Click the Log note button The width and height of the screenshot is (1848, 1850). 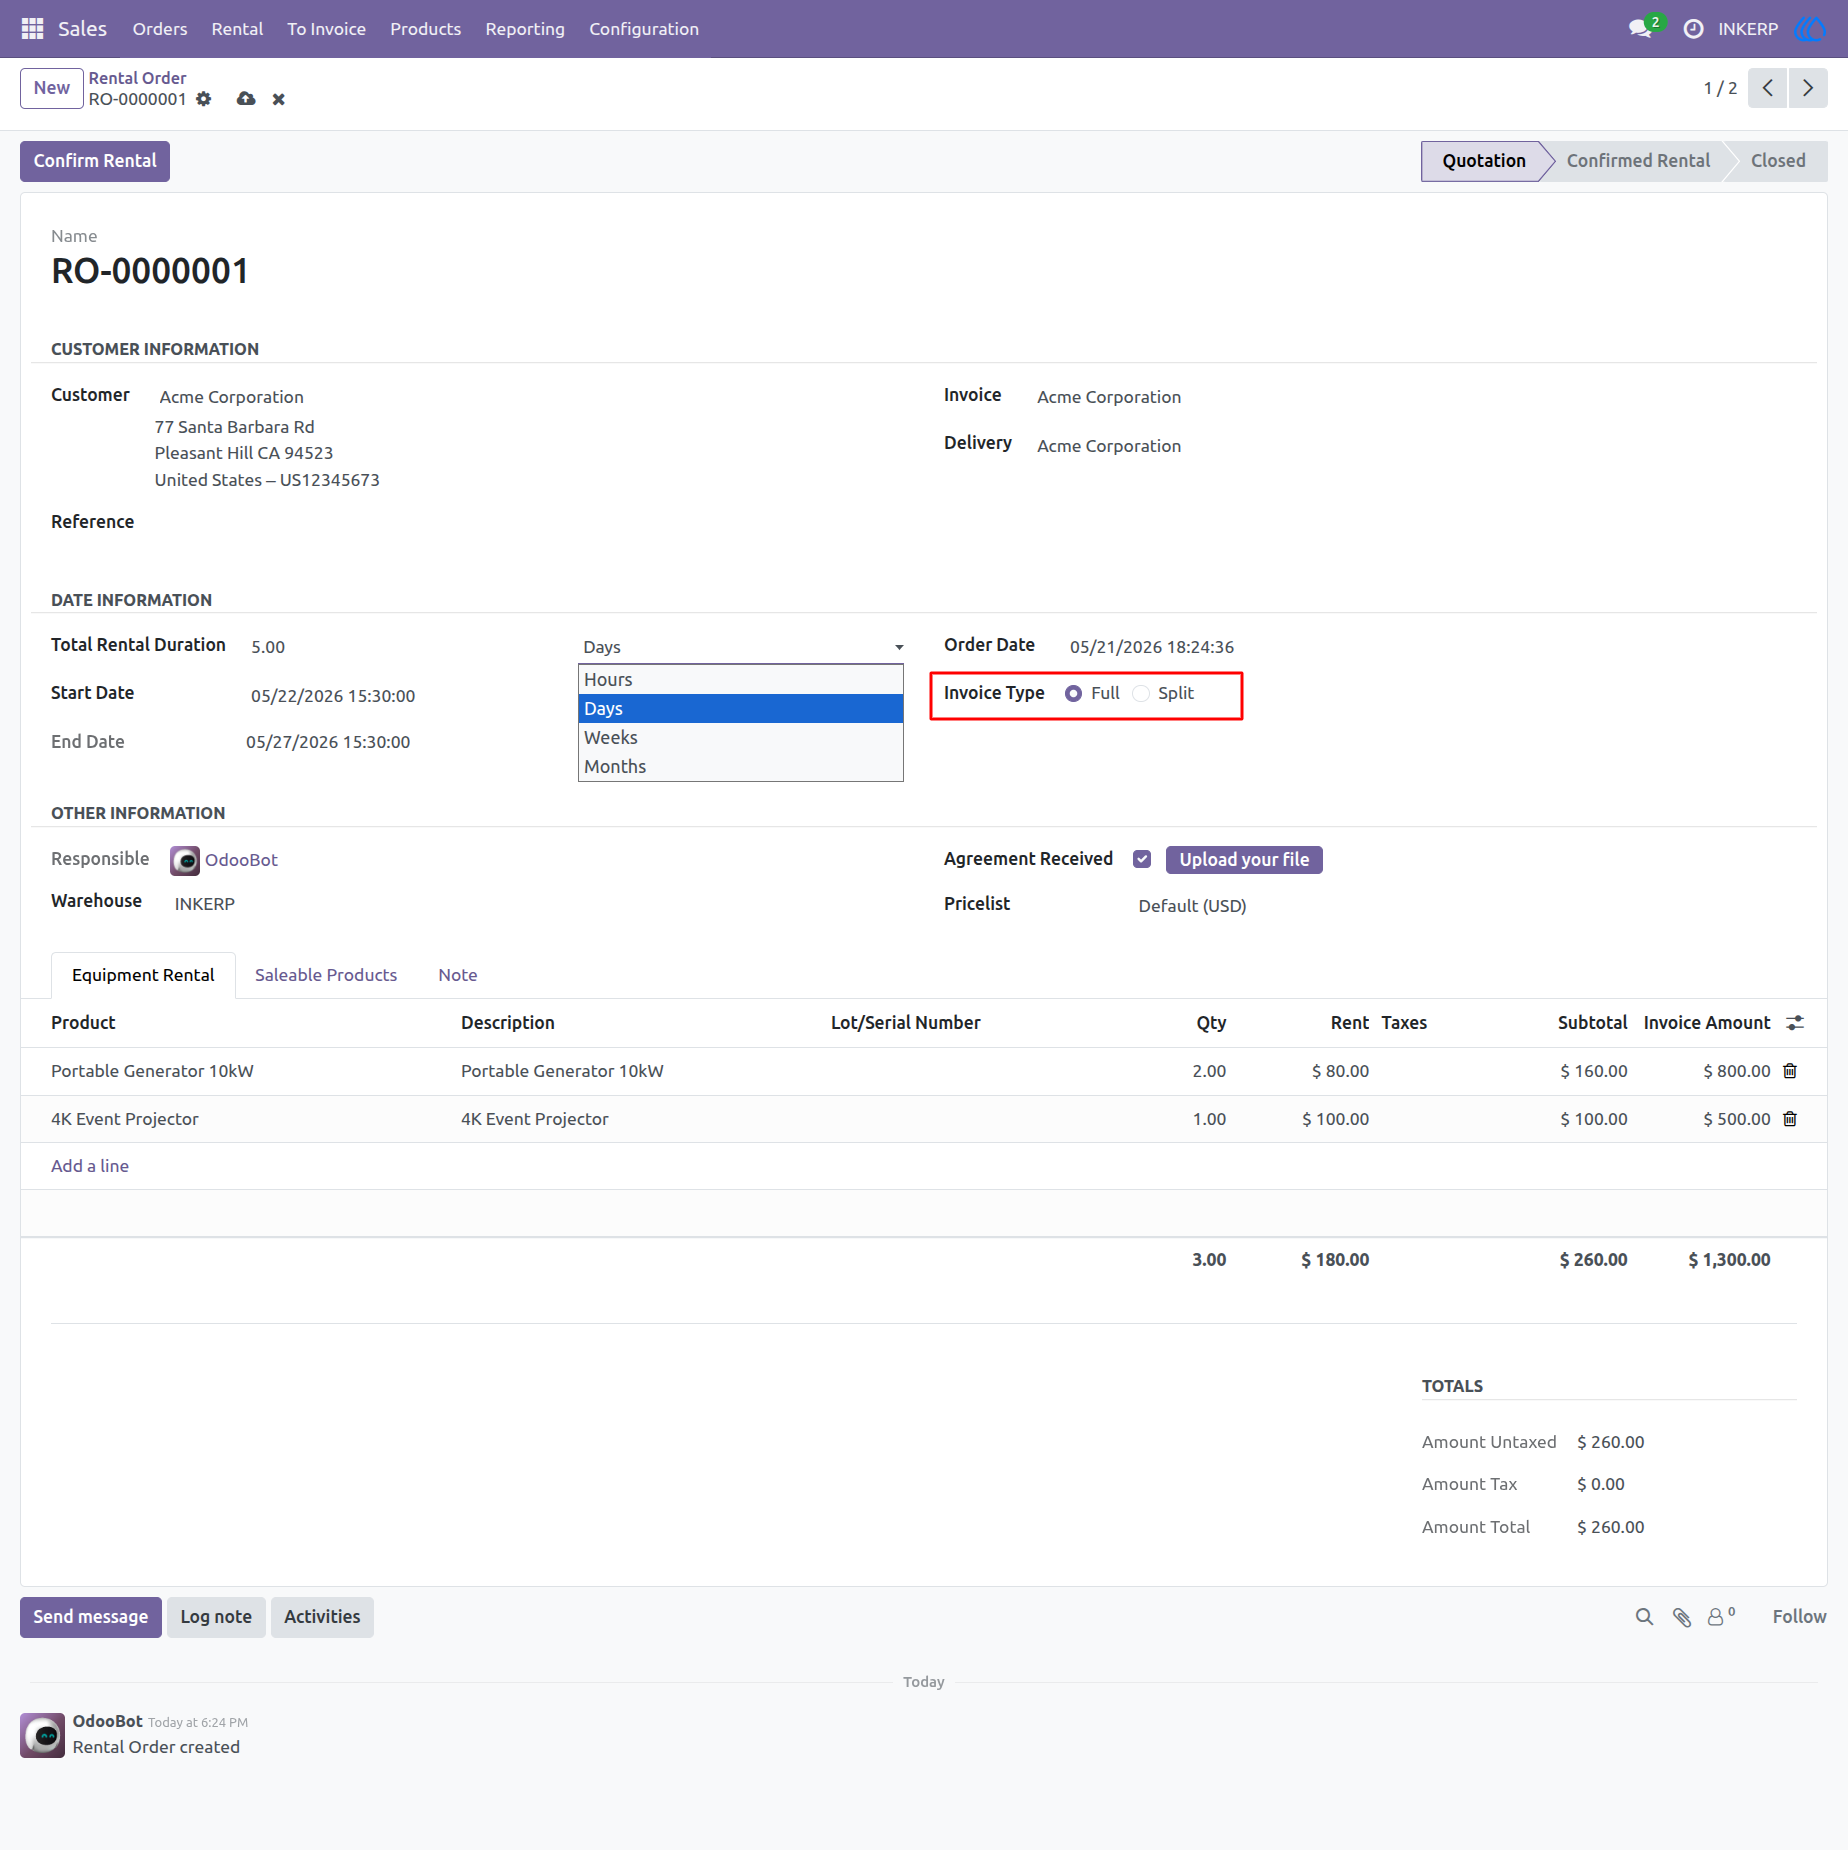pyautogui.click(x=216, y=1617)
